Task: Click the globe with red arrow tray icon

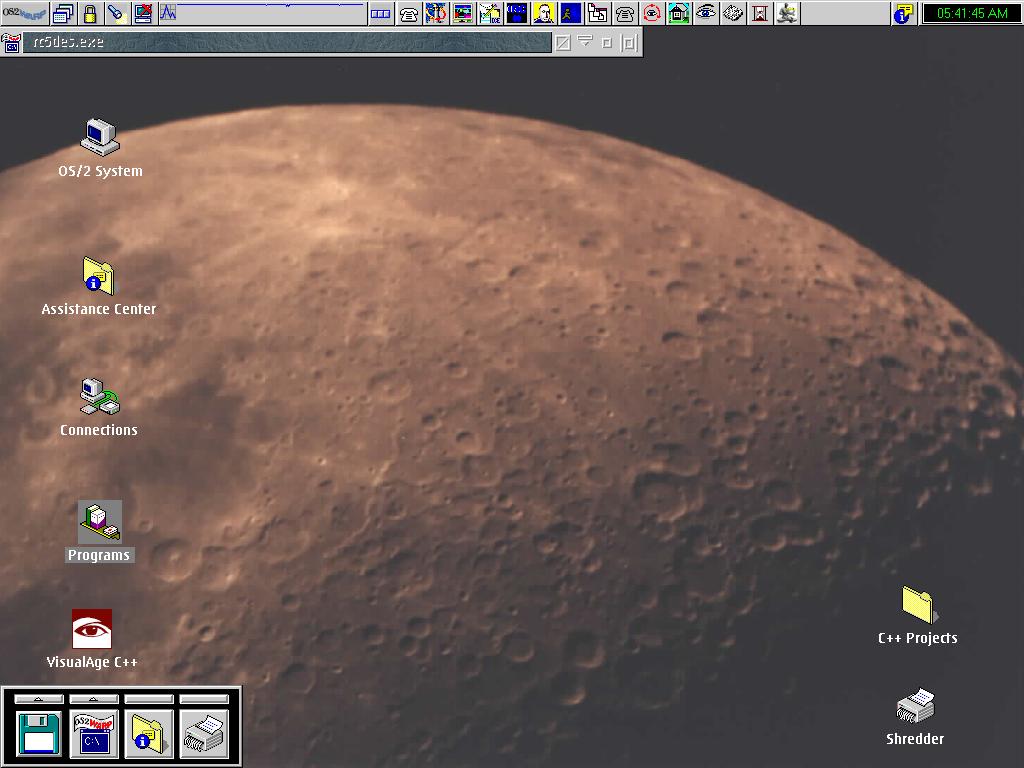Action: coord(436,13)
